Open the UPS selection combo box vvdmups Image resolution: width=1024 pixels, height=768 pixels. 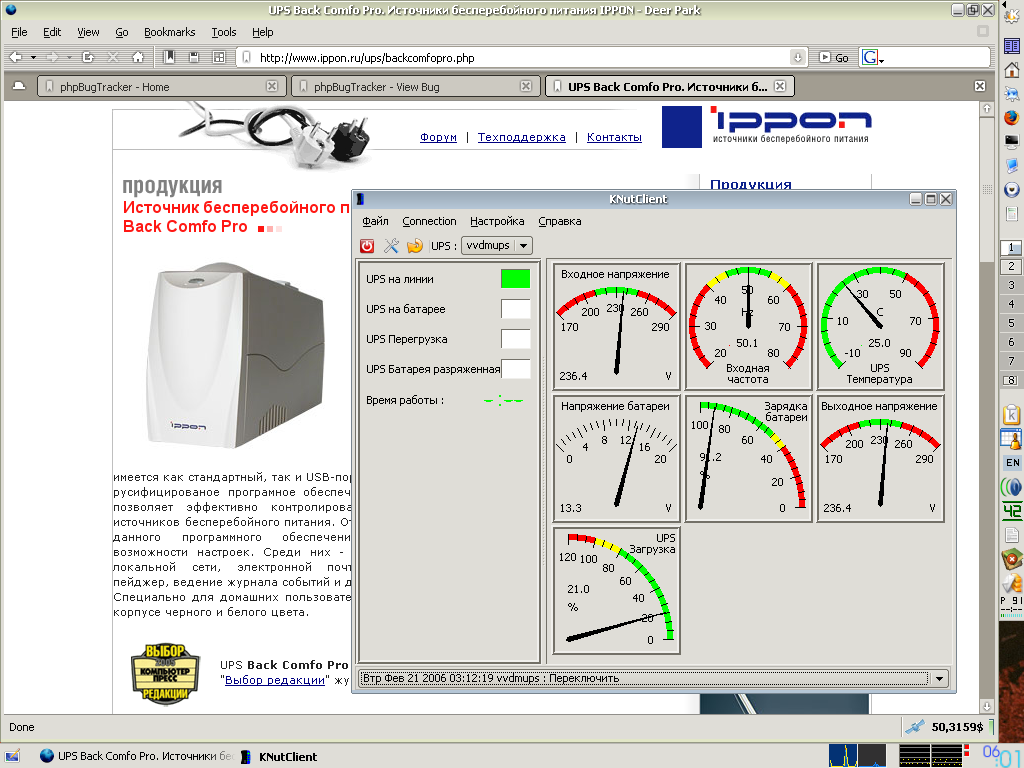tap(496, 246)
